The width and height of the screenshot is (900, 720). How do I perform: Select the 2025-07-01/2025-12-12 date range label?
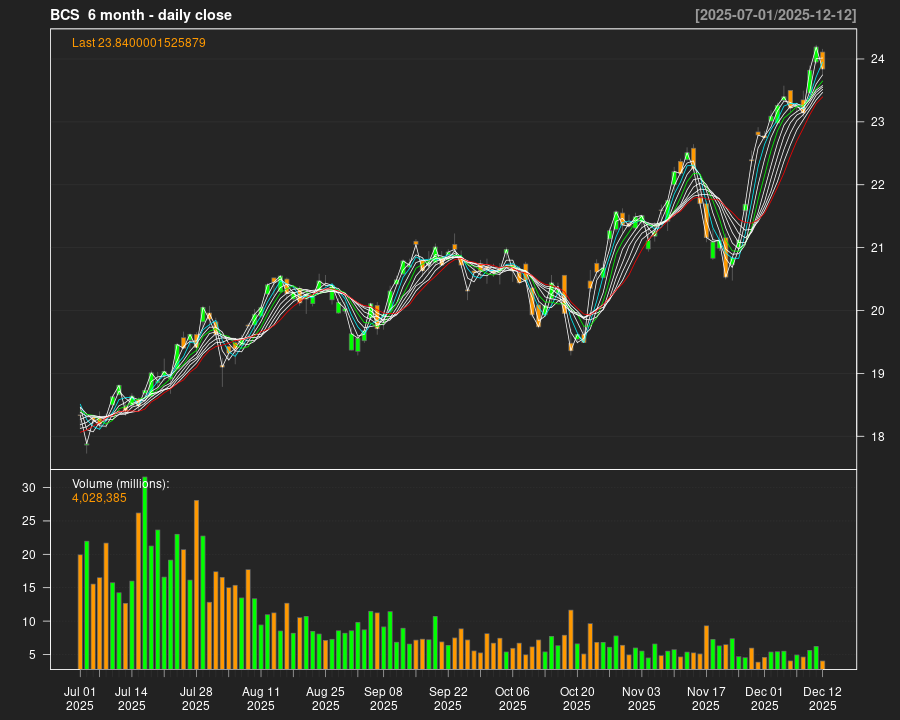775,15
